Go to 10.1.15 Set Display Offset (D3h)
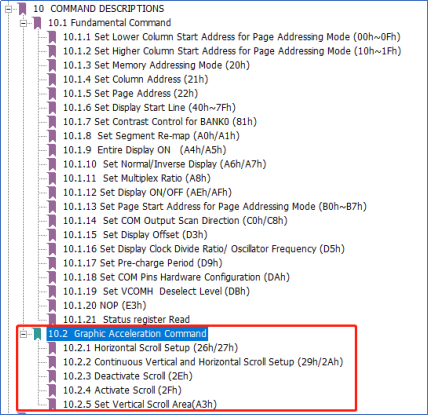This screenshot has height=416, width=429. pyautogui.click(x=135, y=235)
